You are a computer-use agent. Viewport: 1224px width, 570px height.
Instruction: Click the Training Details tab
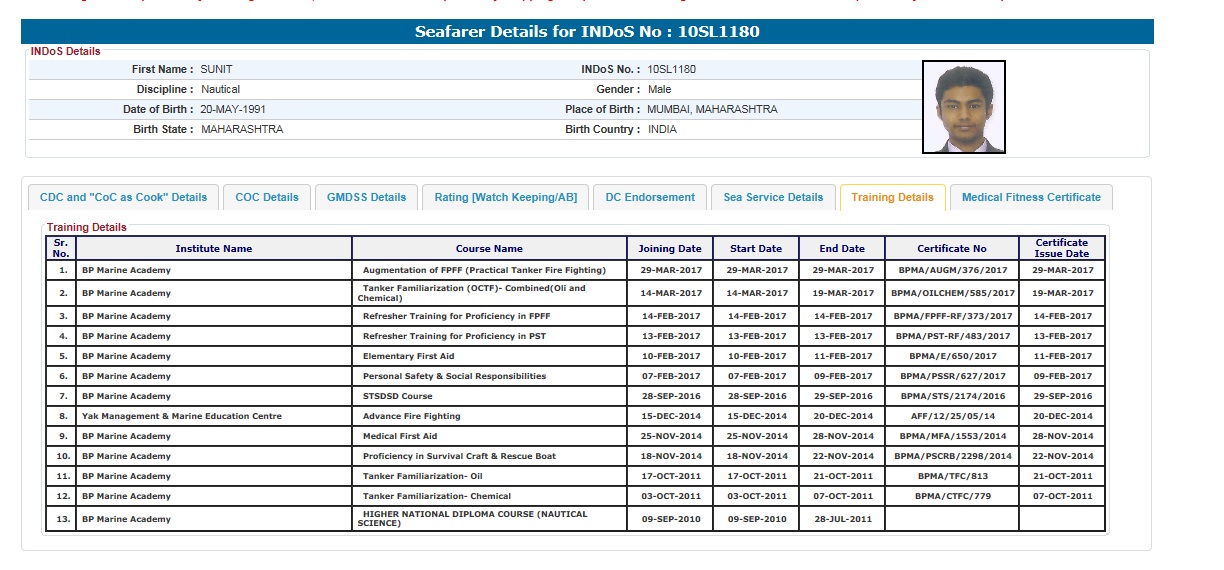click(x=892, y=198)
